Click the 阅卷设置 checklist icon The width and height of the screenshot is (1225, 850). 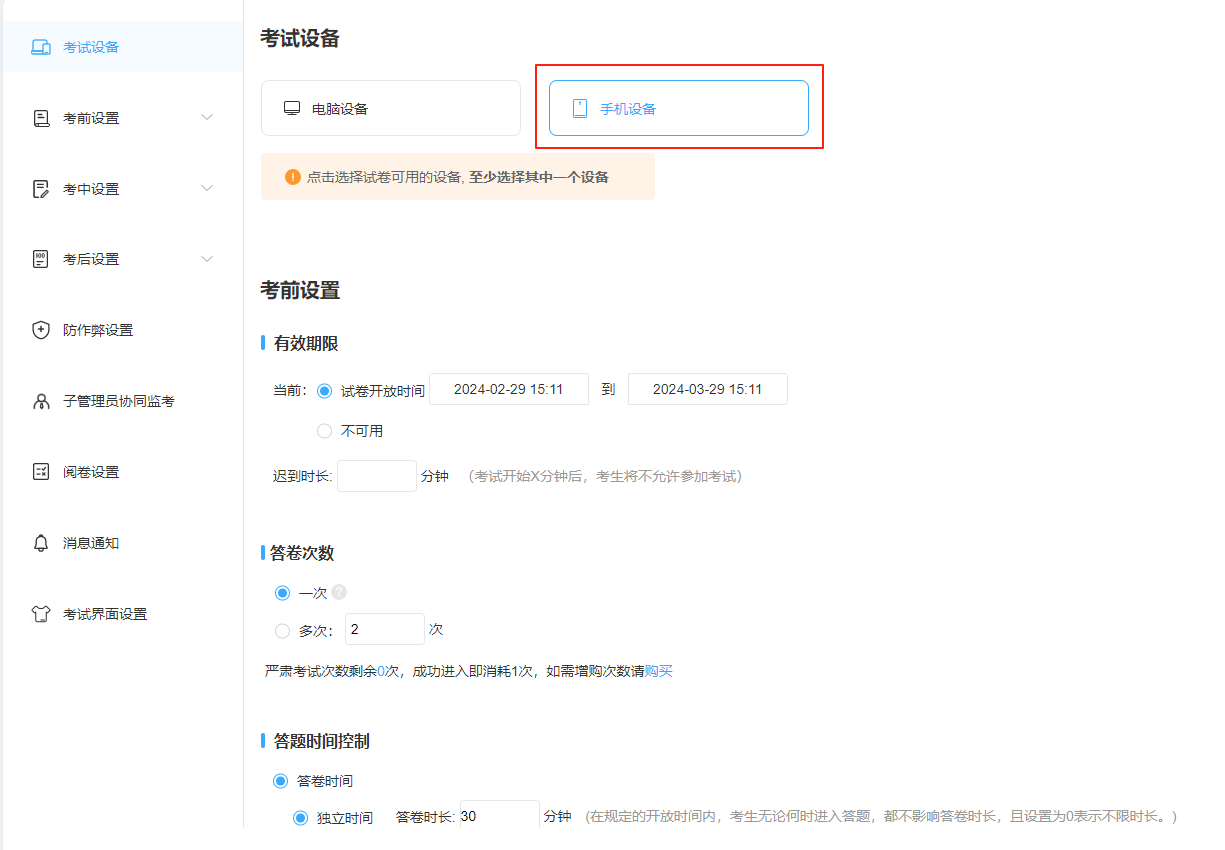pyautogui.click(x=41, y=472)
